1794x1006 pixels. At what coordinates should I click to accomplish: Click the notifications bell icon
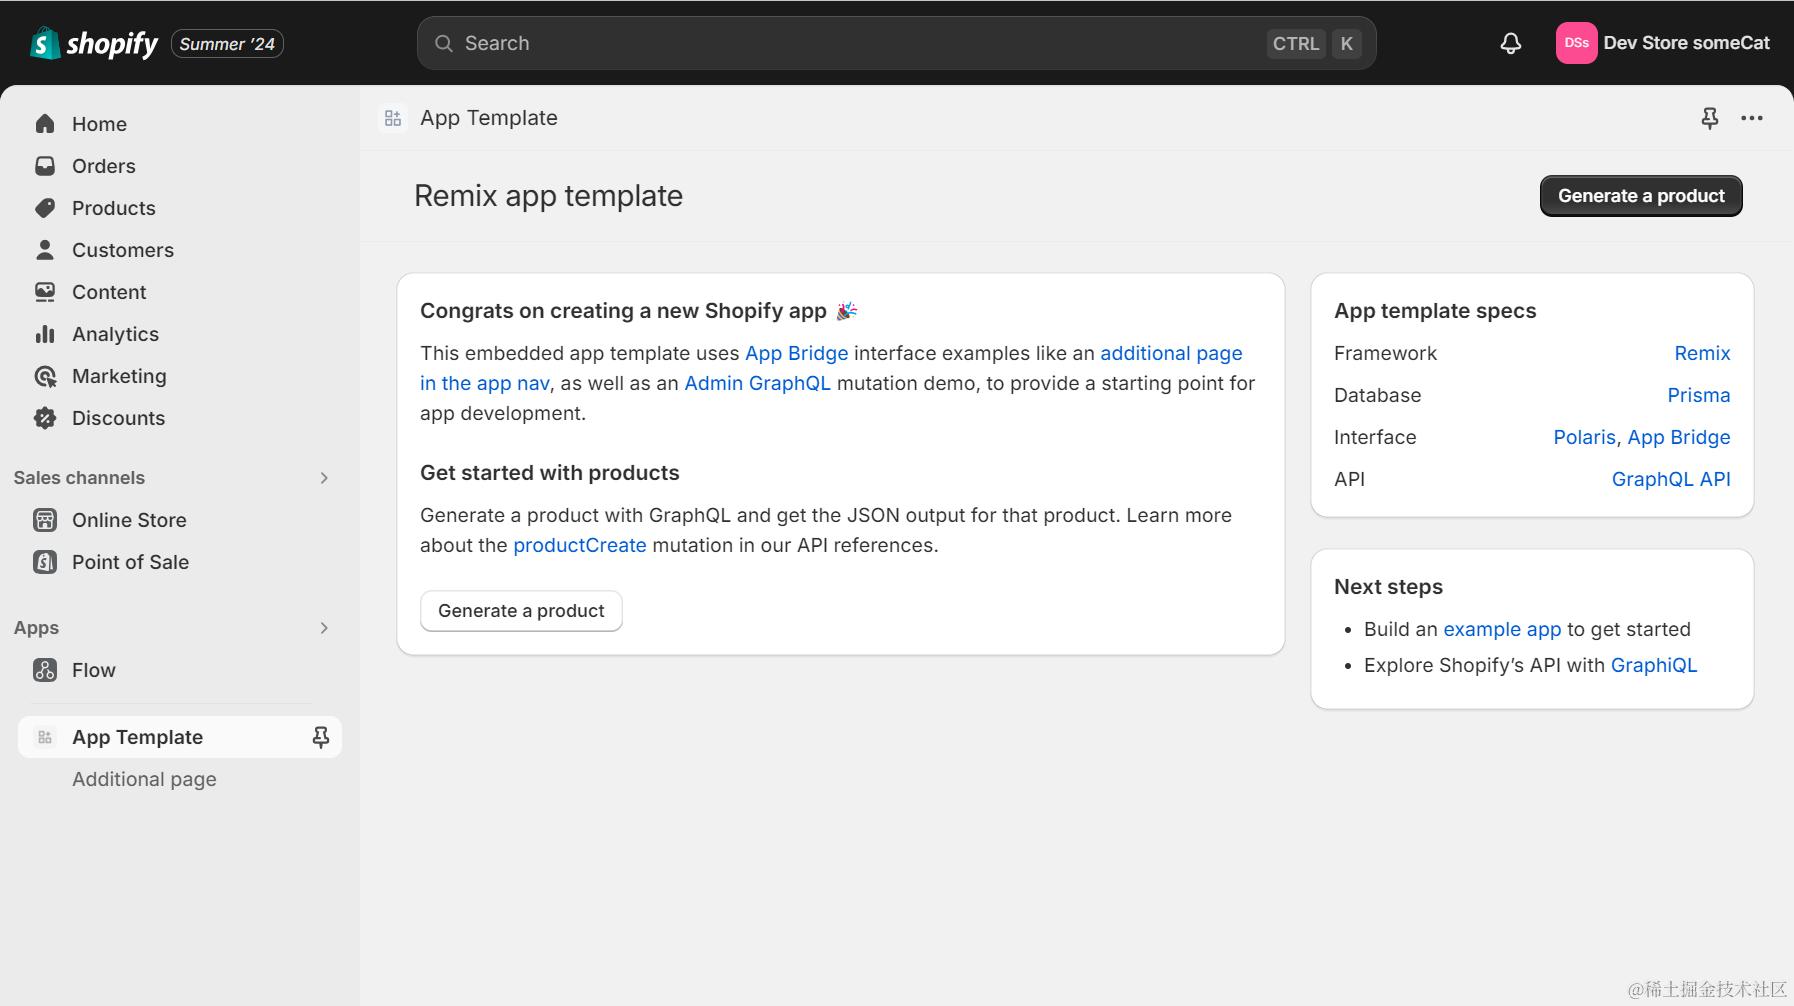pyautogui.click(x=1510, y=43)
